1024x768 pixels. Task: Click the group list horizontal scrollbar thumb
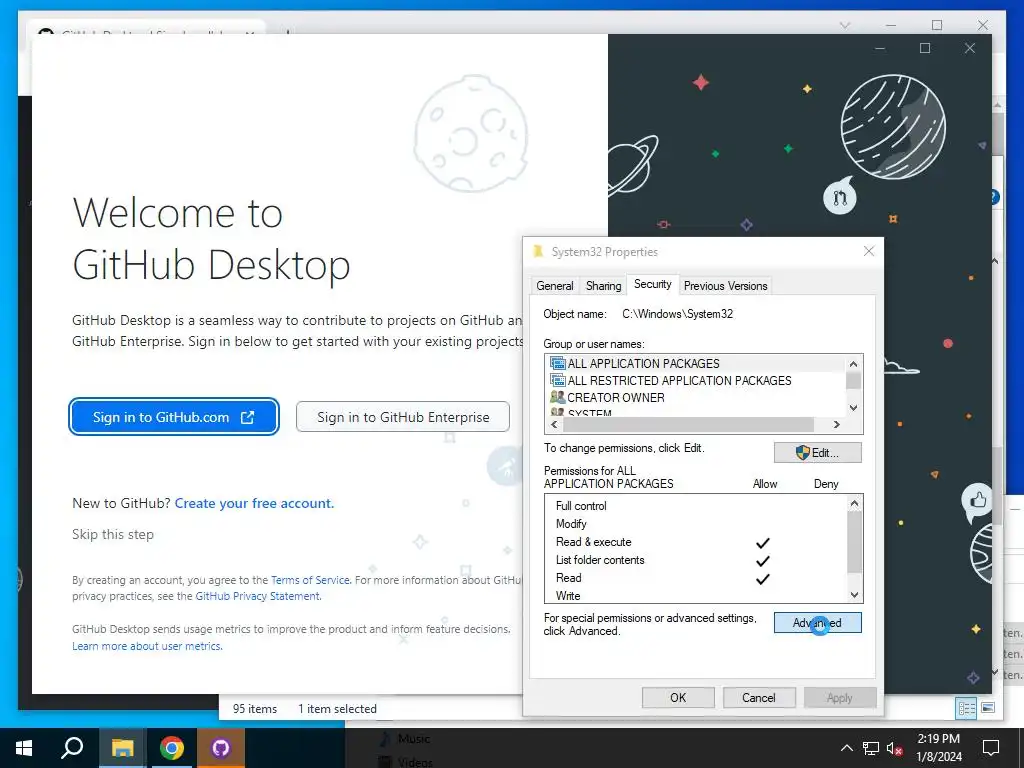(x=688, y=424)
